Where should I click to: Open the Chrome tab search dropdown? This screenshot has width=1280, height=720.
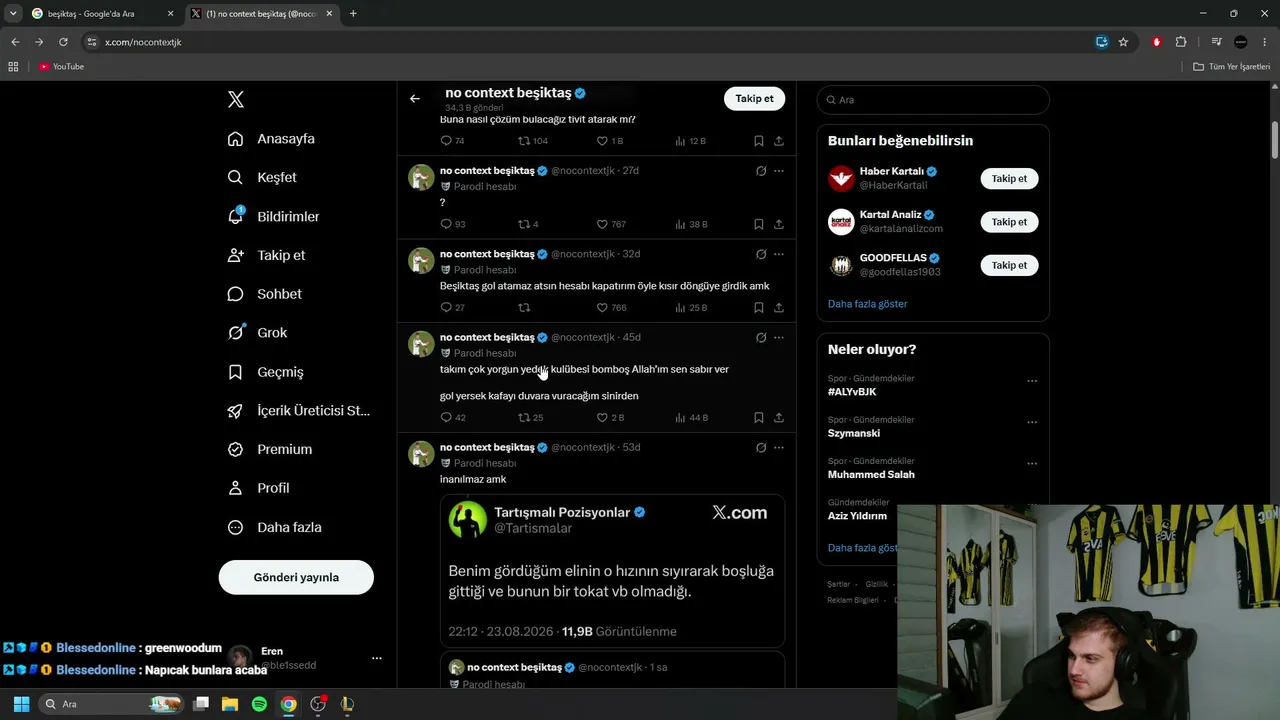click(x=13, y=13)
